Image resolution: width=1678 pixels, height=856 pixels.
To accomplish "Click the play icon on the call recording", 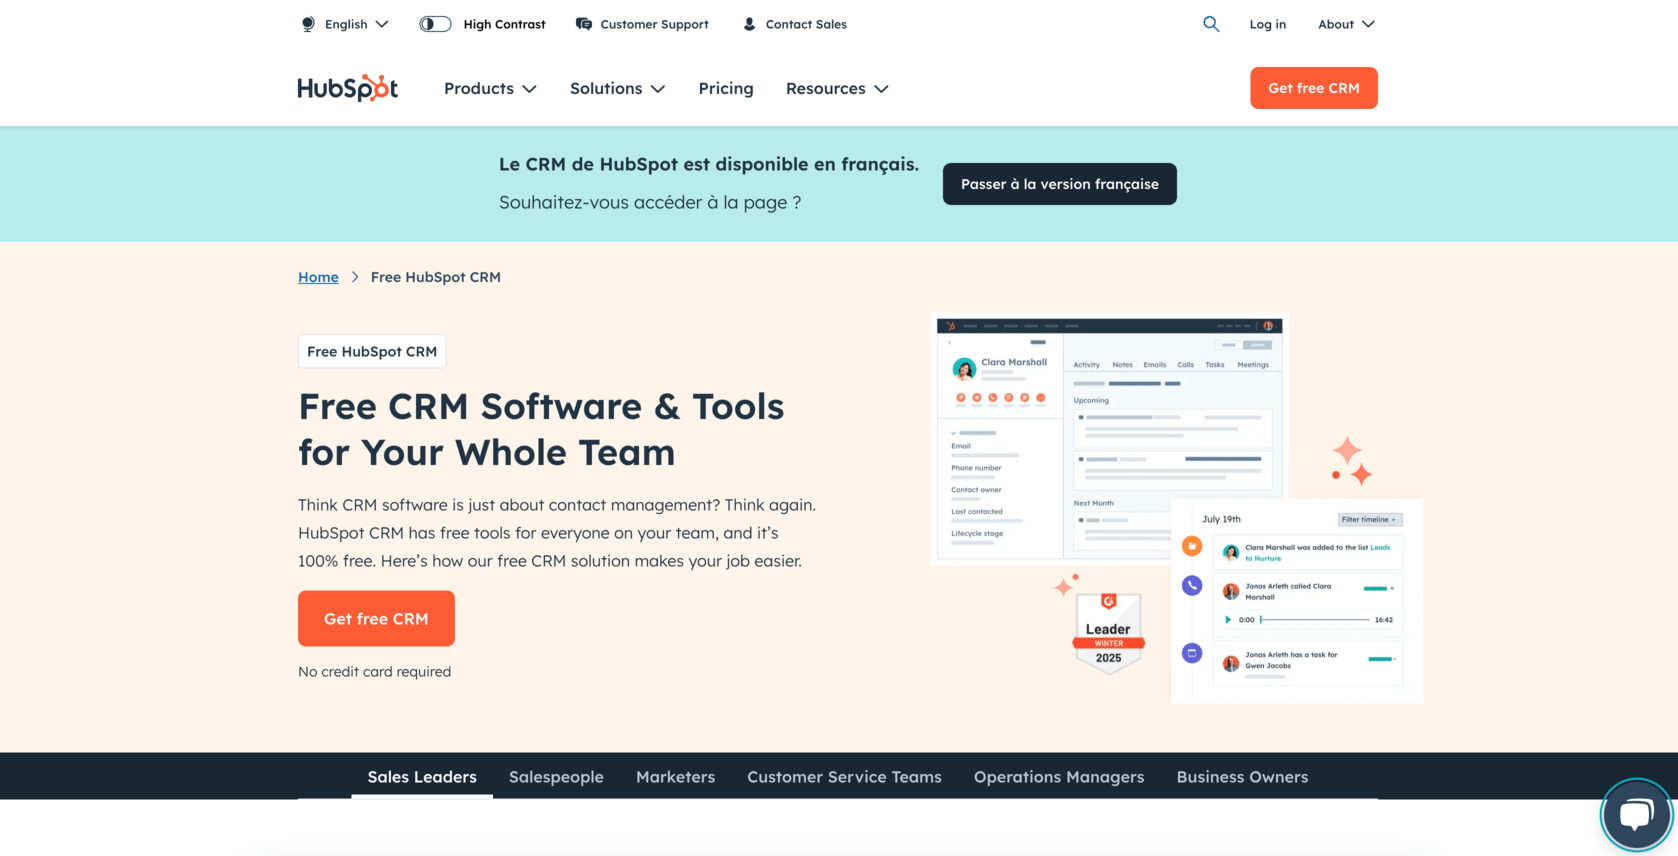I will pyautogui.click(x=1228, y=620).
